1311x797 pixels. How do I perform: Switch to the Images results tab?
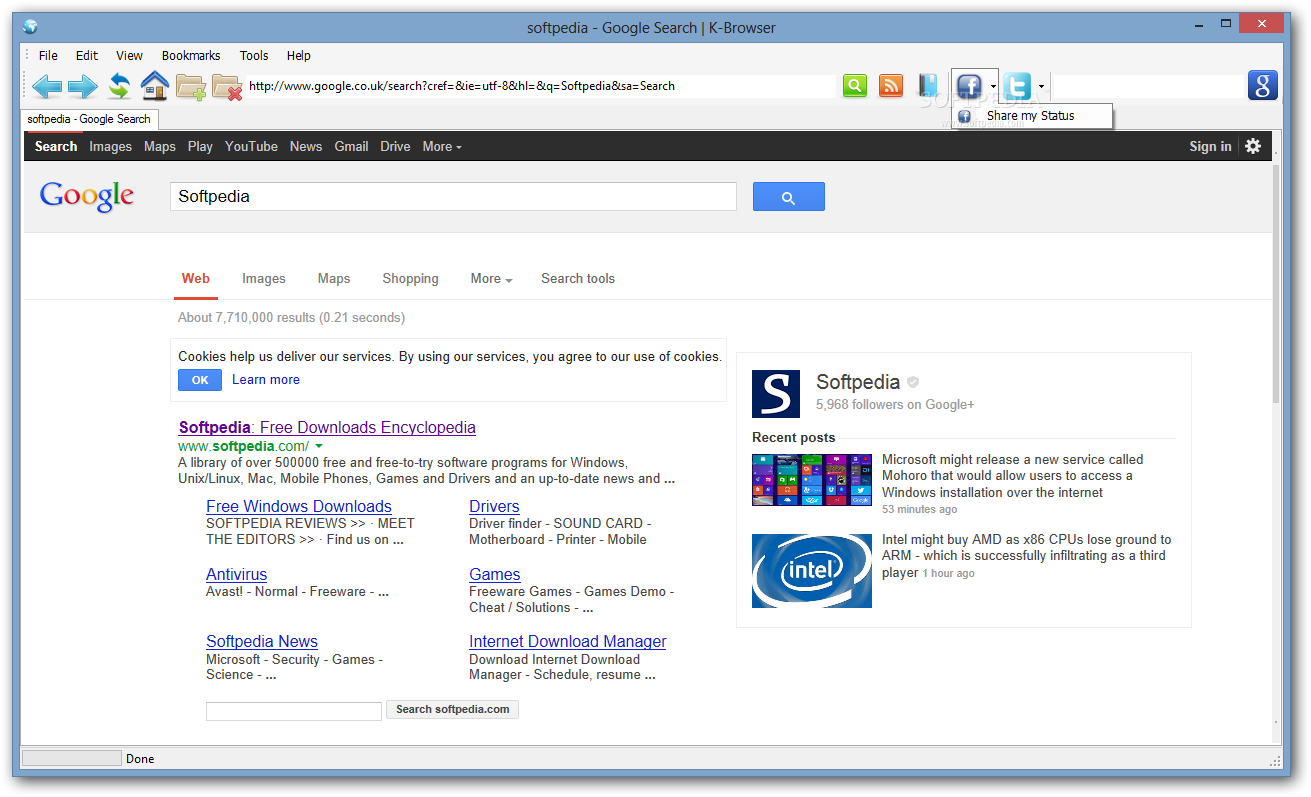click(x=264, y=279)
